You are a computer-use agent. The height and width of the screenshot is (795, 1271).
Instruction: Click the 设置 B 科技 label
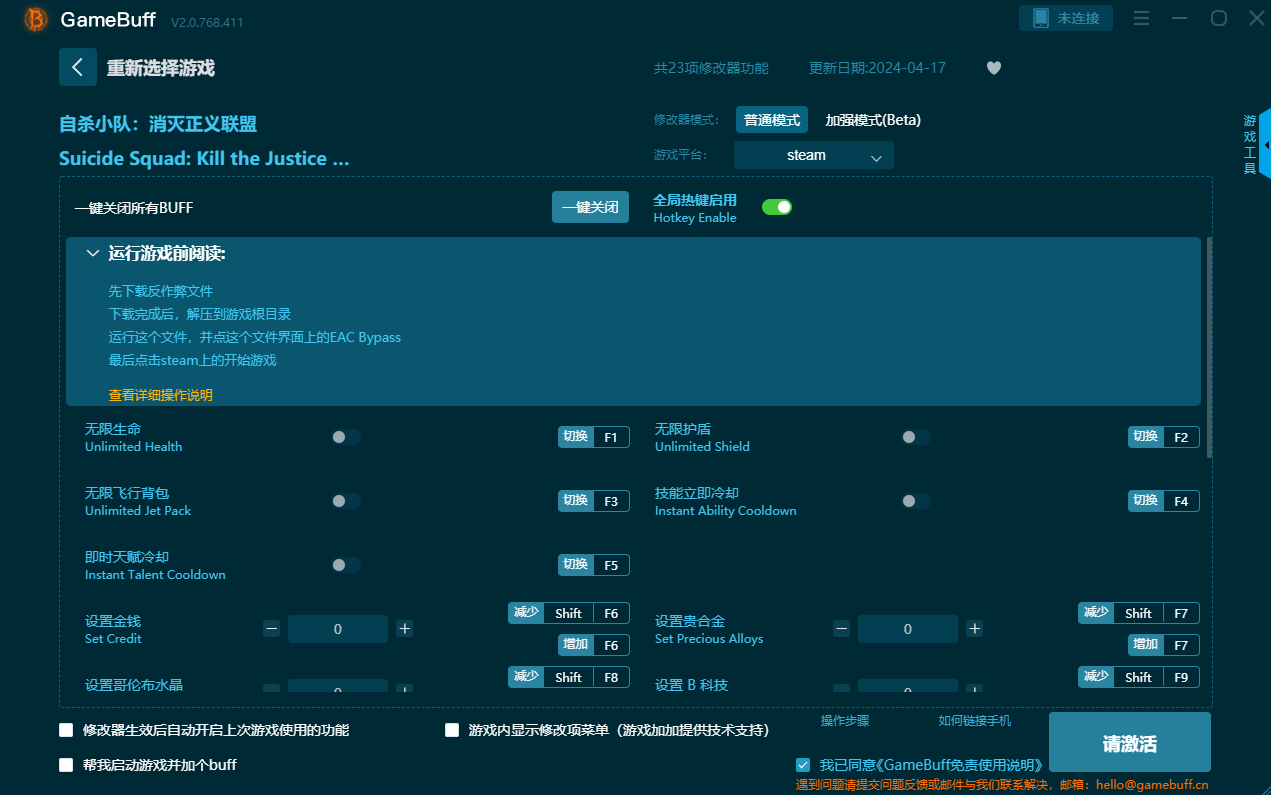691,685
